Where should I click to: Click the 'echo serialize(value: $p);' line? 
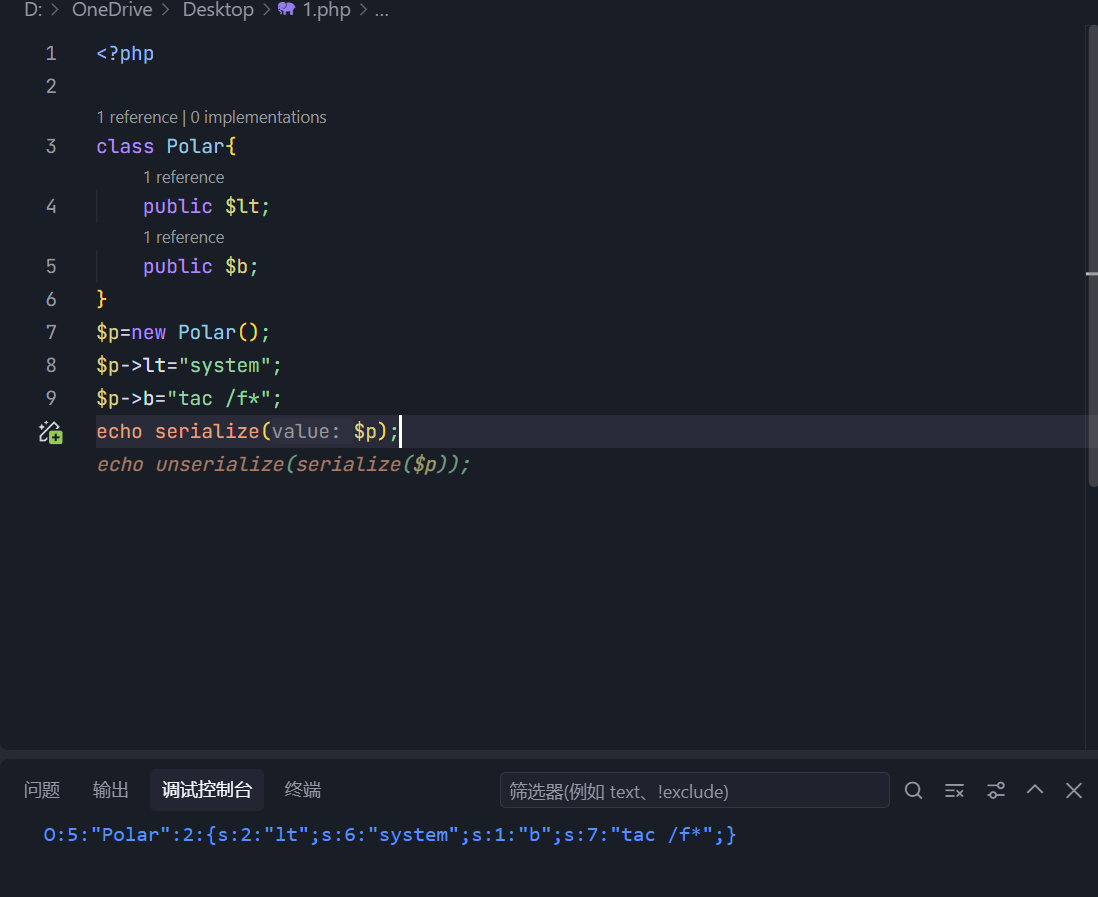click(x=248, y=431)
